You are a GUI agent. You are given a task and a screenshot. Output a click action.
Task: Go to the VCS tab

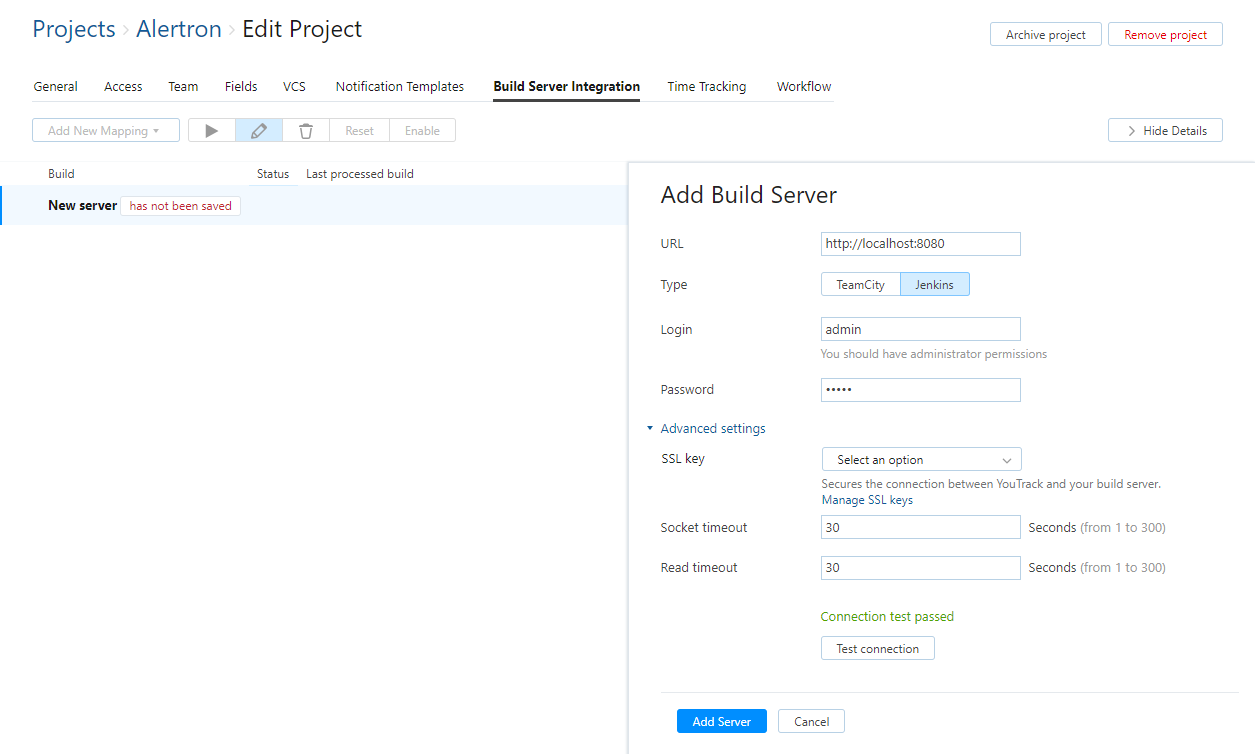click(x=294, y=87)
